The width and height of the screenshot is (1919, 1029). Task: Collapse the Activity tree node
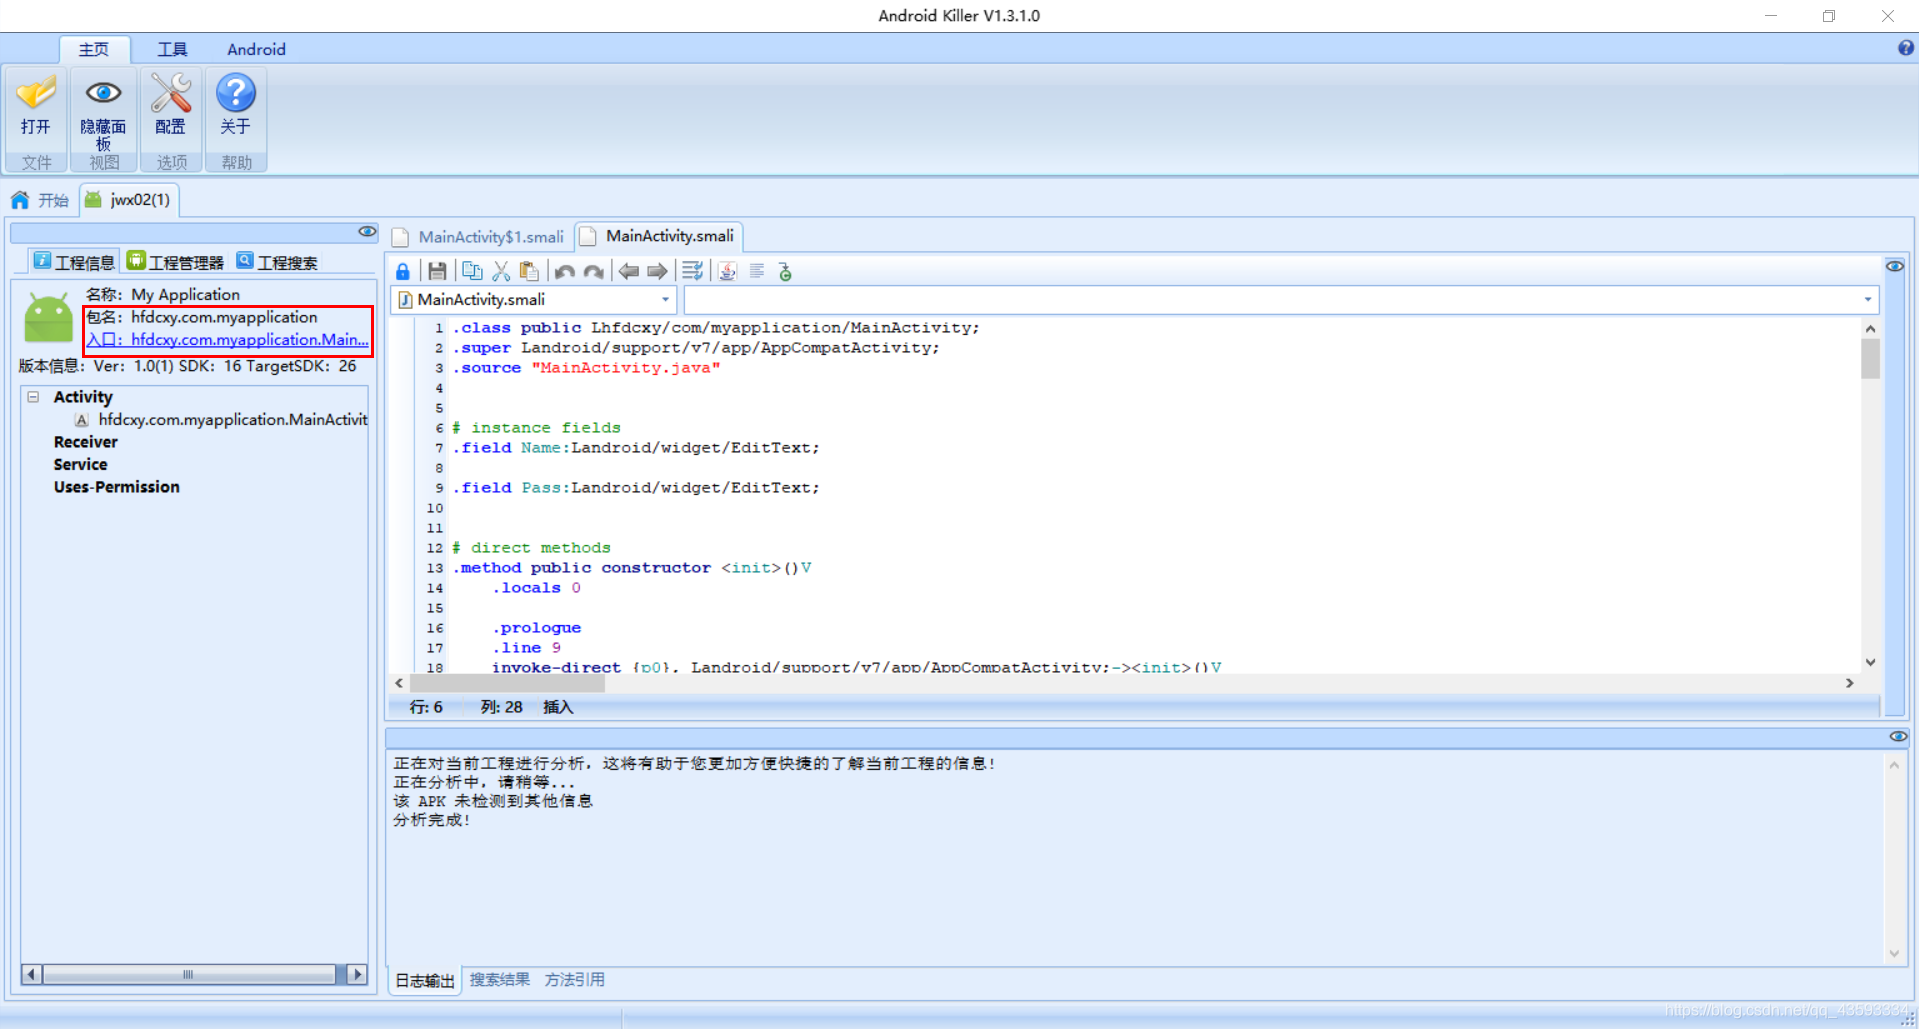[x=33, y=397]
